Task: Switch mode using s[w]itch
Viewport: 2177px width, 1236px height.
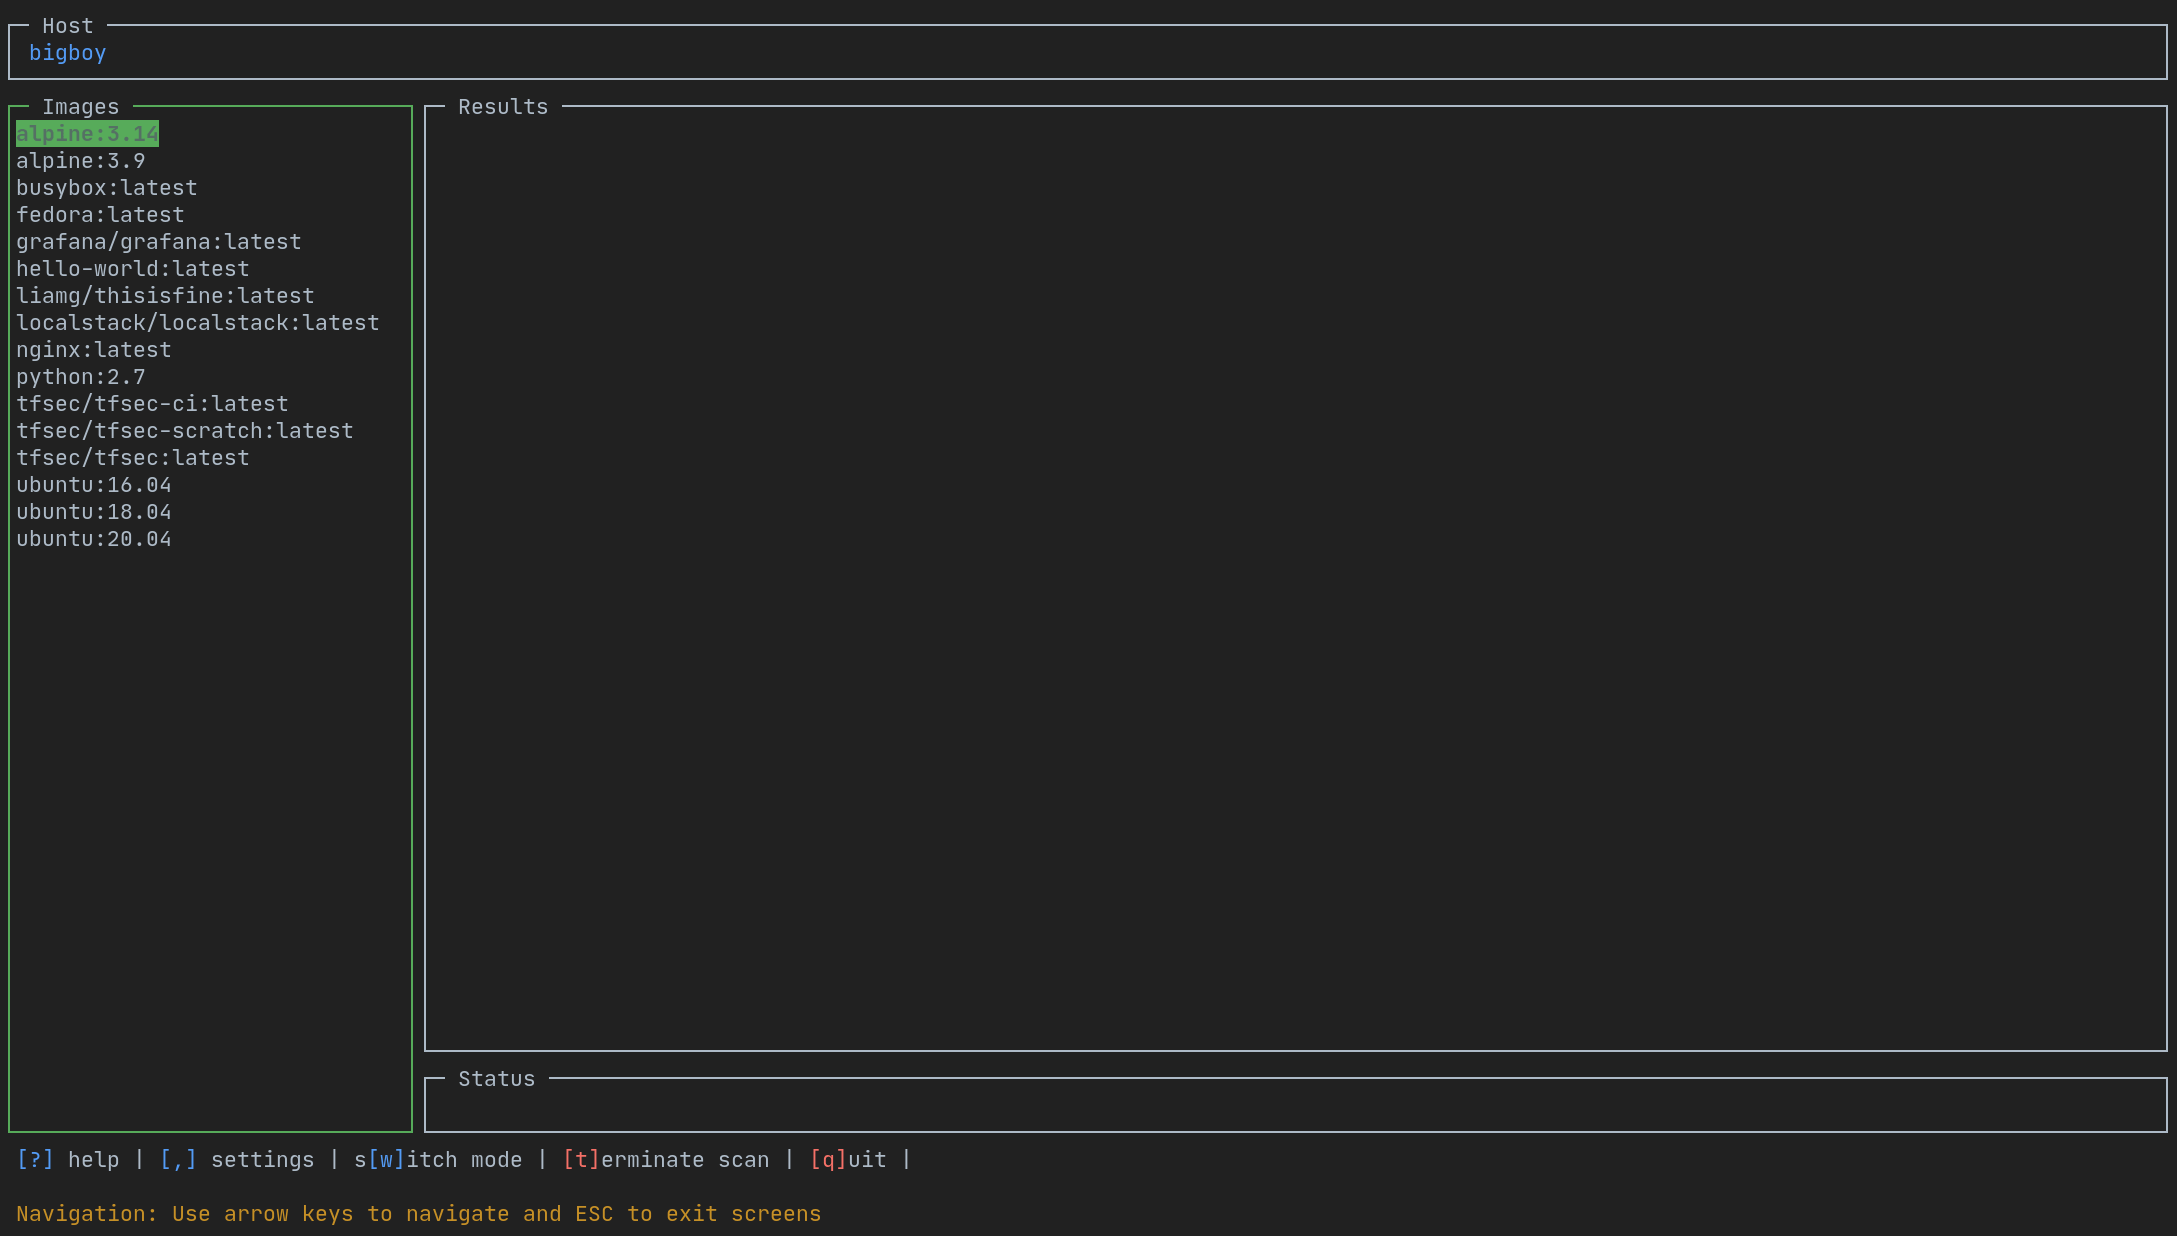Action: (x=437, y=1158)
